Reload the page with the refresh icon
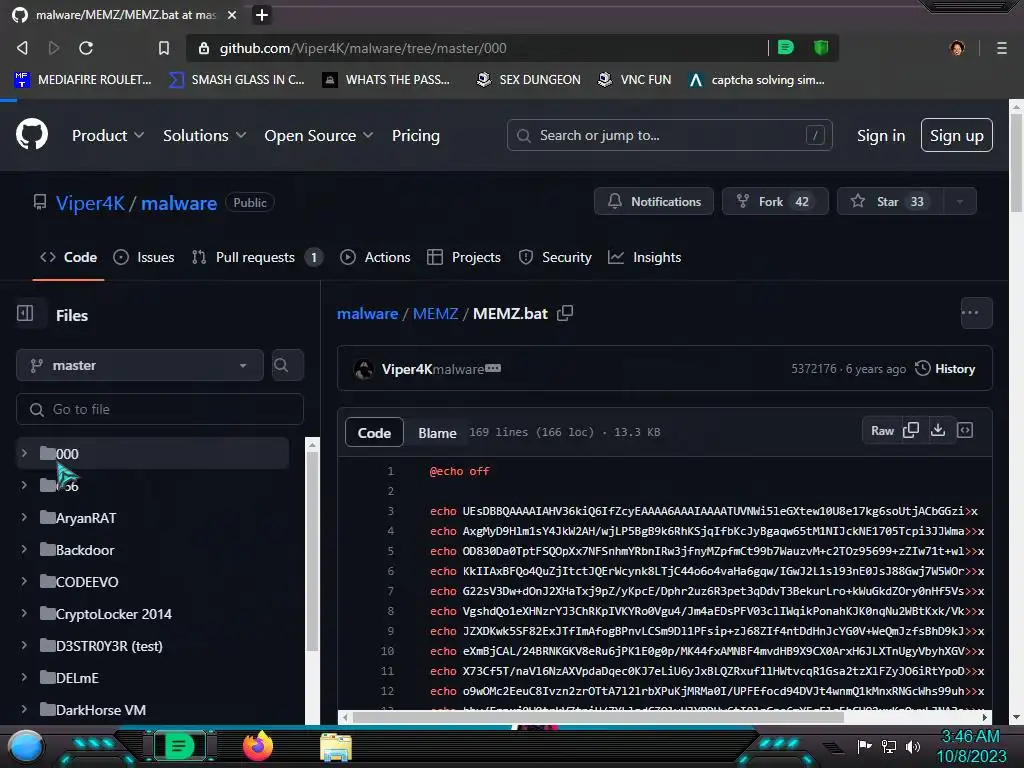The image size is (1024, 768). [x=86, y=48]
